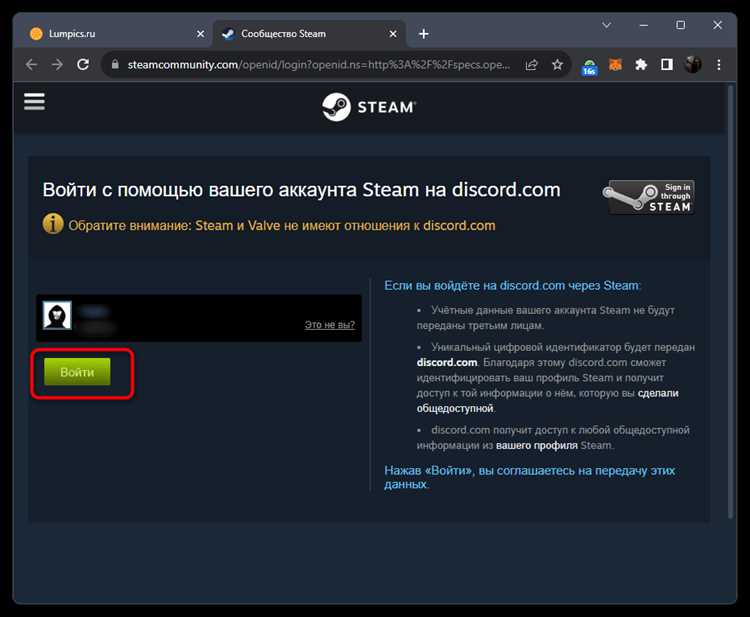
Task: Open Chrome three-dot menu
Action: [718, 65]
